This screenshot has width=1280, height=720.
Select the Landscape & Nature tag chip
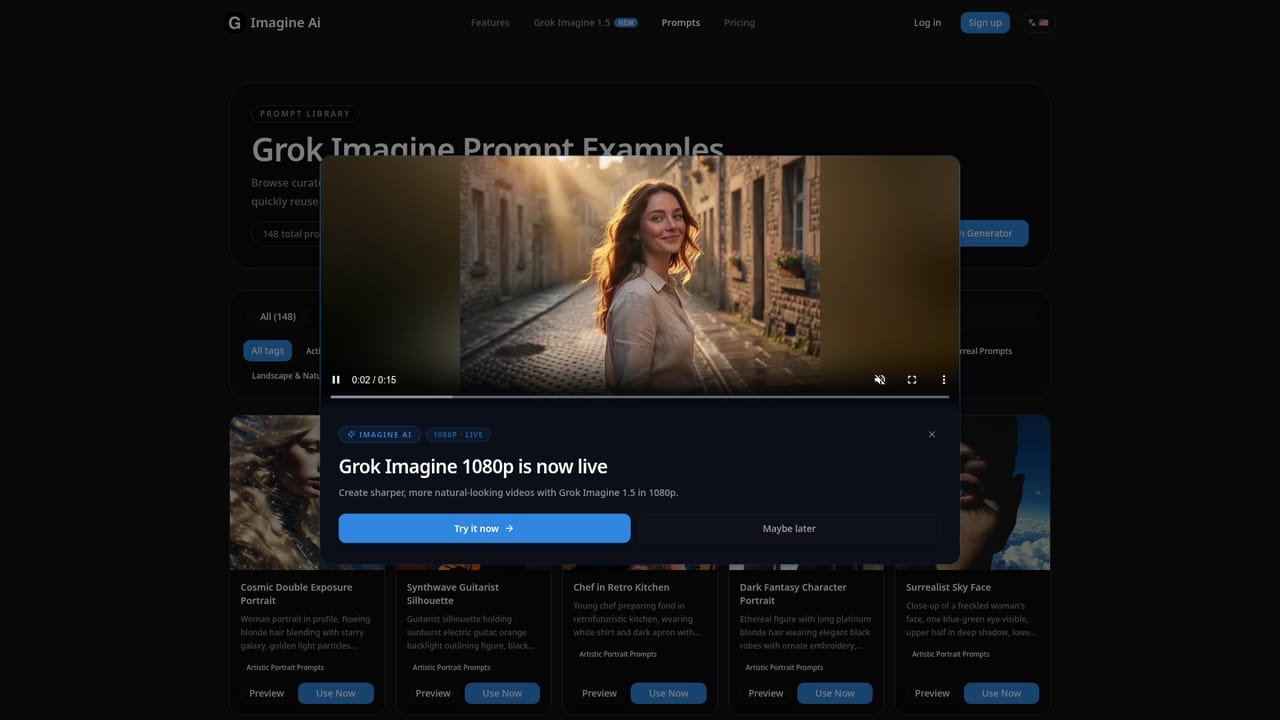click(285, 376)
